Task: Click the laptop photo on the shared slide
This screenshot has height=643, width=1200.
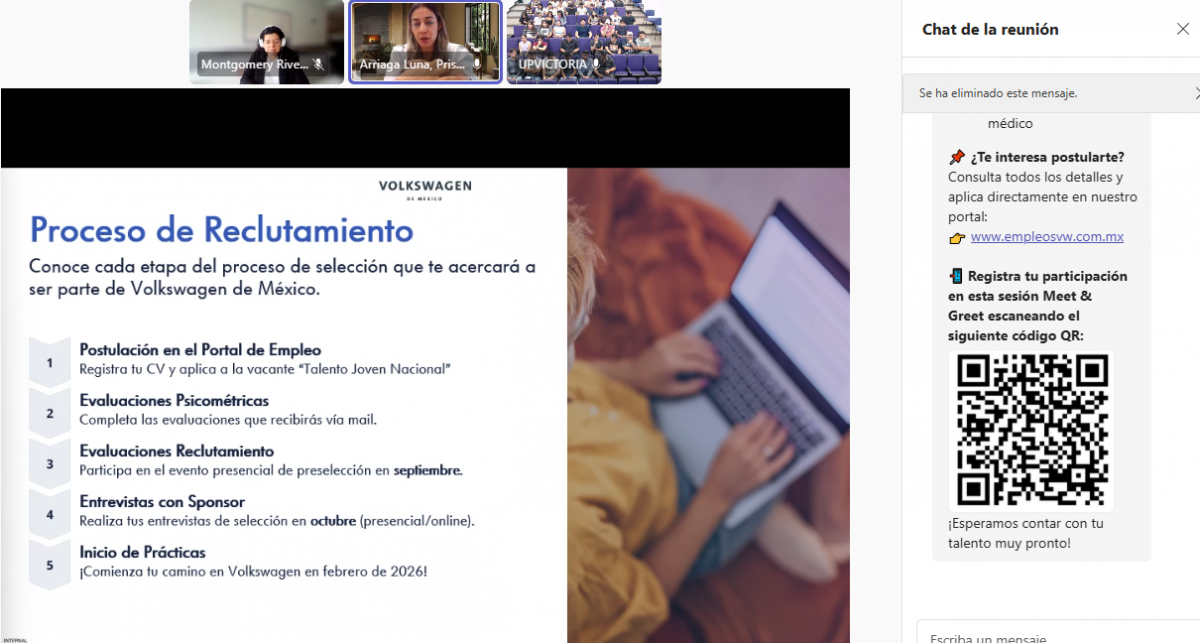Action: (x=708, y=400)
